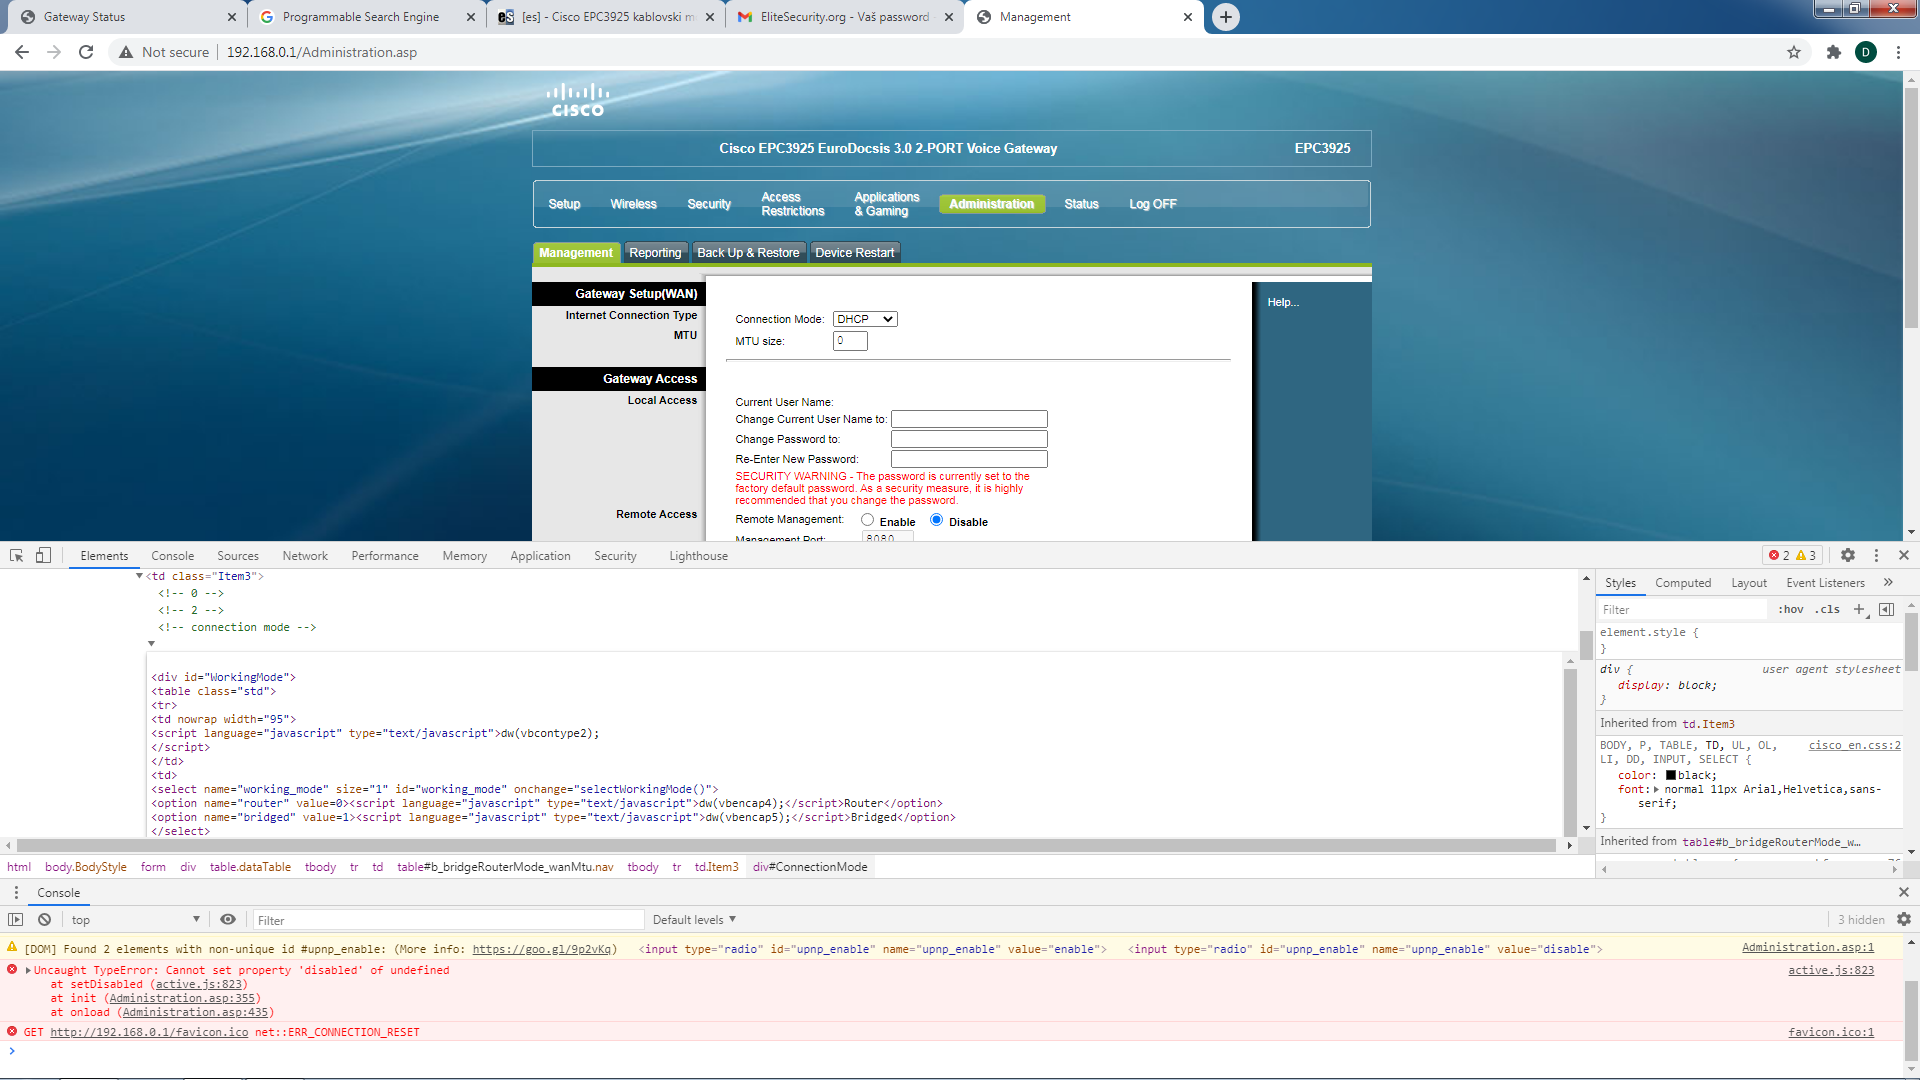Image resolution: width=1920 pixels, height=1080 pixels.
Task: Open the goo.gl/9p2vKq info link
Action: click(541, 949)
